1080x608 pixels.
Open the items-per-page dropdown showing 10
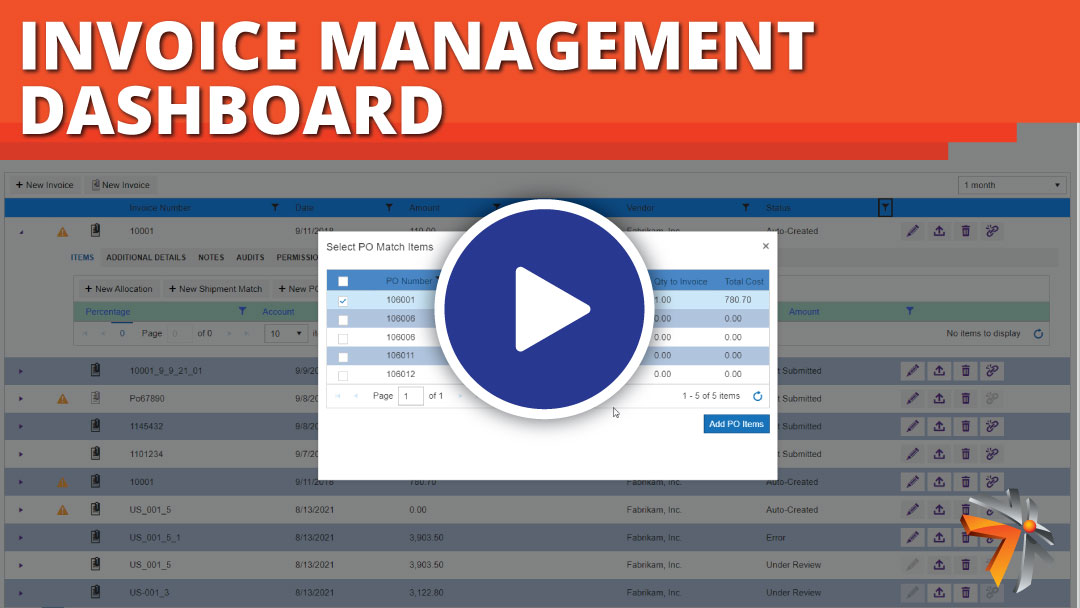tap(287, 333)
